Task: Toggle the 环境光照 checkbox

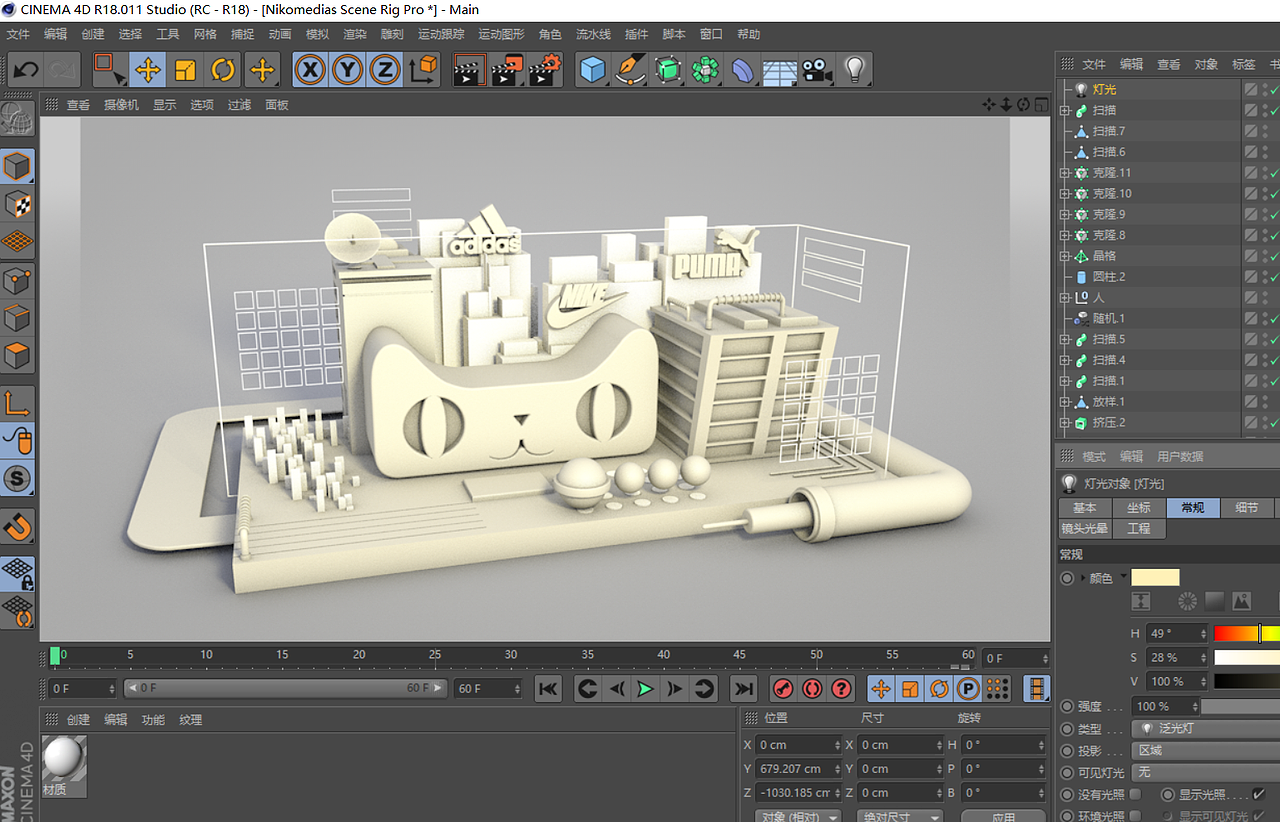Action: pos(1135,816)
